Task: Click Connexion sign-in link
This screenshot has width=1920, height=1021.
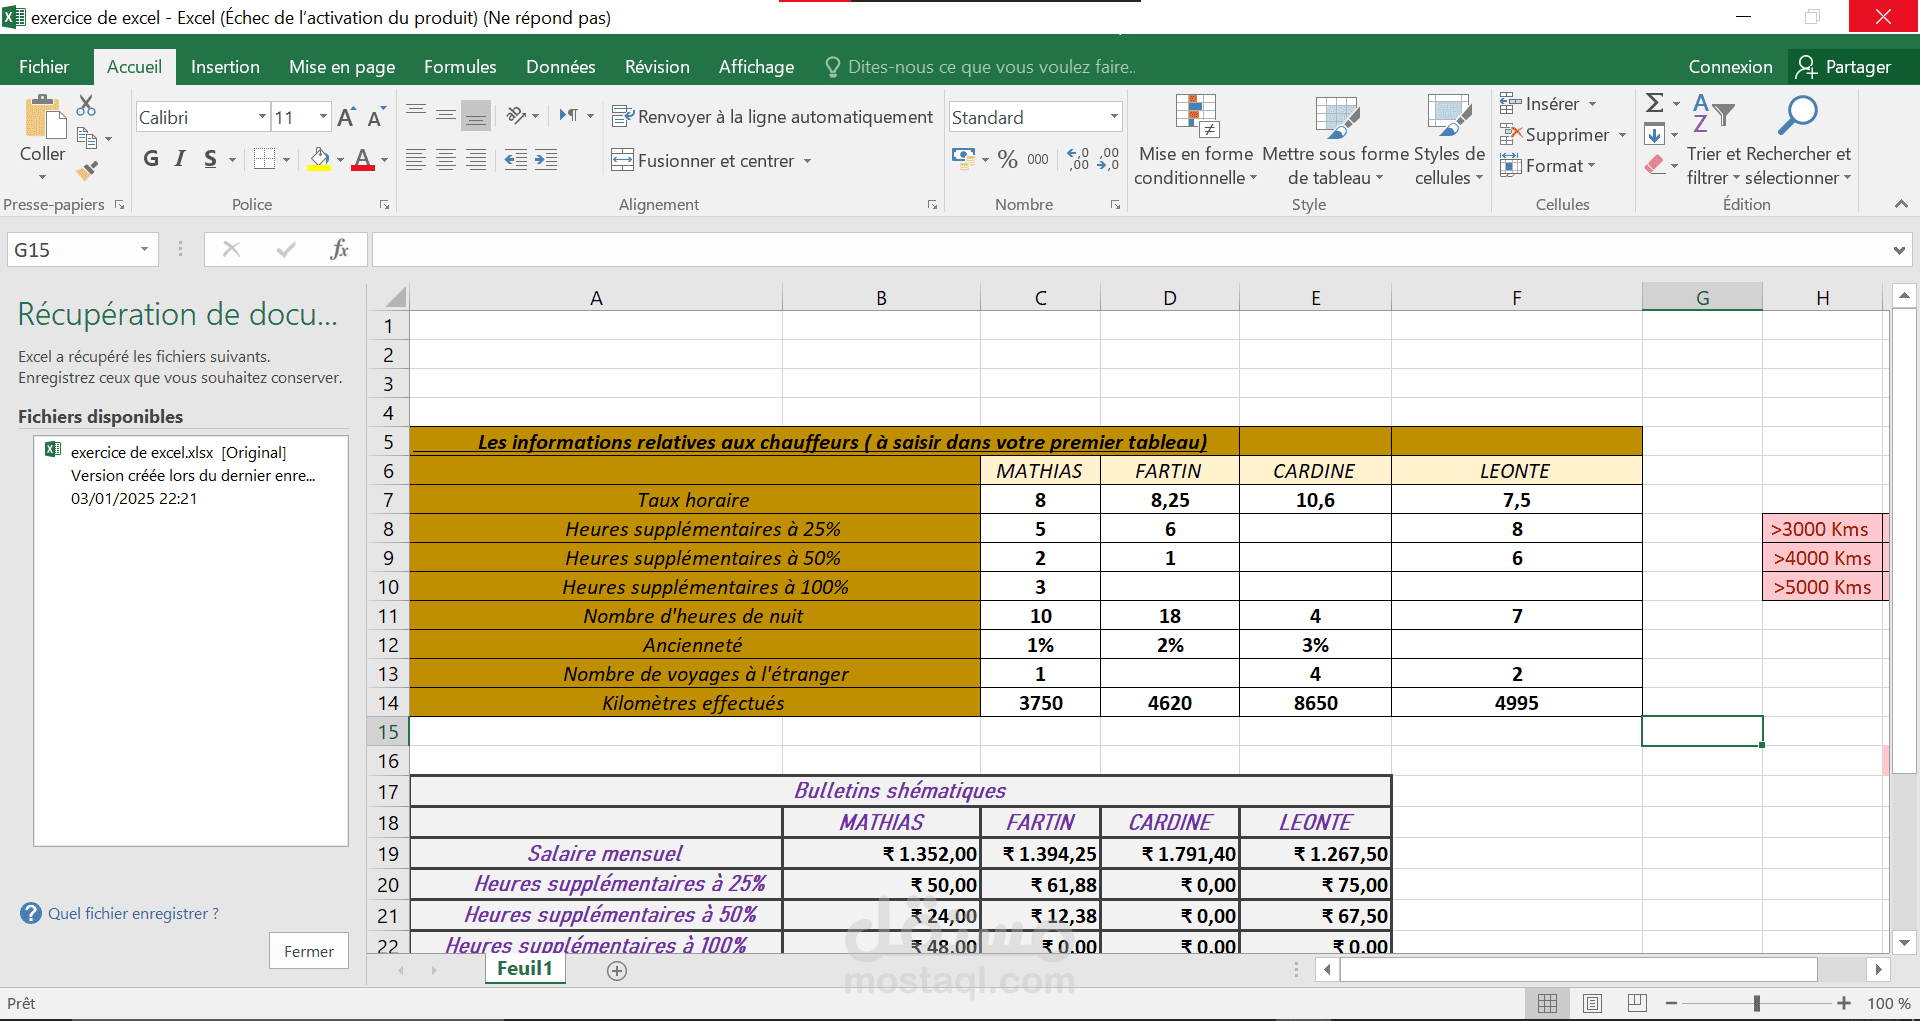Action: [x=1730, y=67]
